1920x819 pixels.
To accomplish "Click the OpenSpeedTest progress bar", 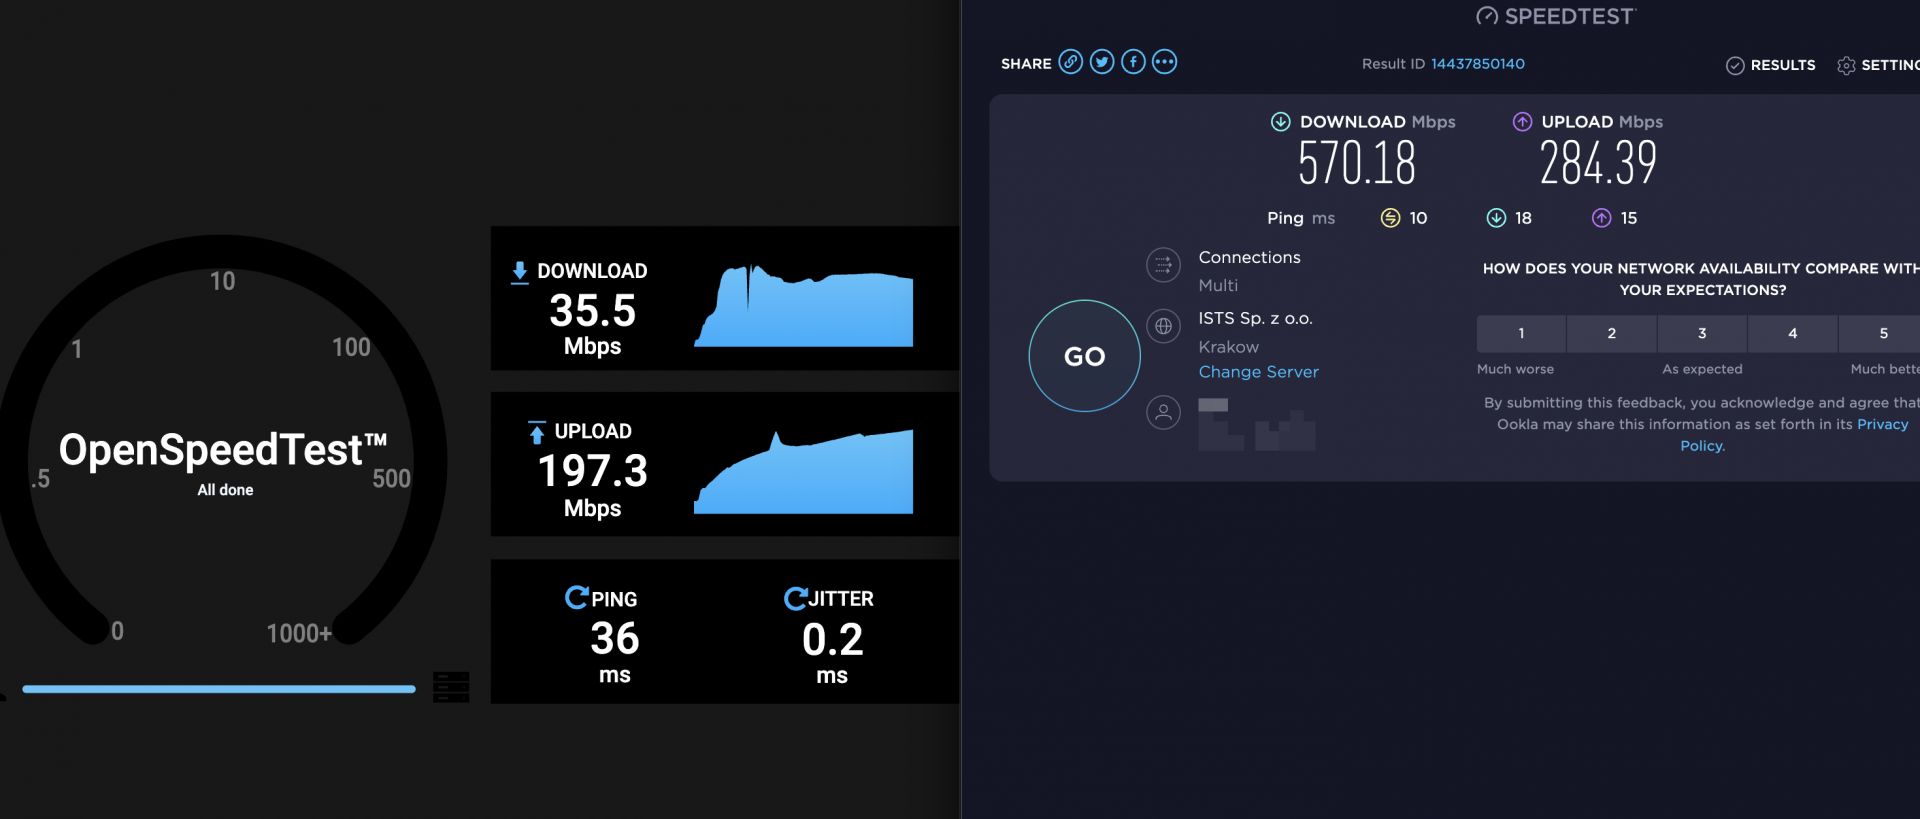I will 219,689.
